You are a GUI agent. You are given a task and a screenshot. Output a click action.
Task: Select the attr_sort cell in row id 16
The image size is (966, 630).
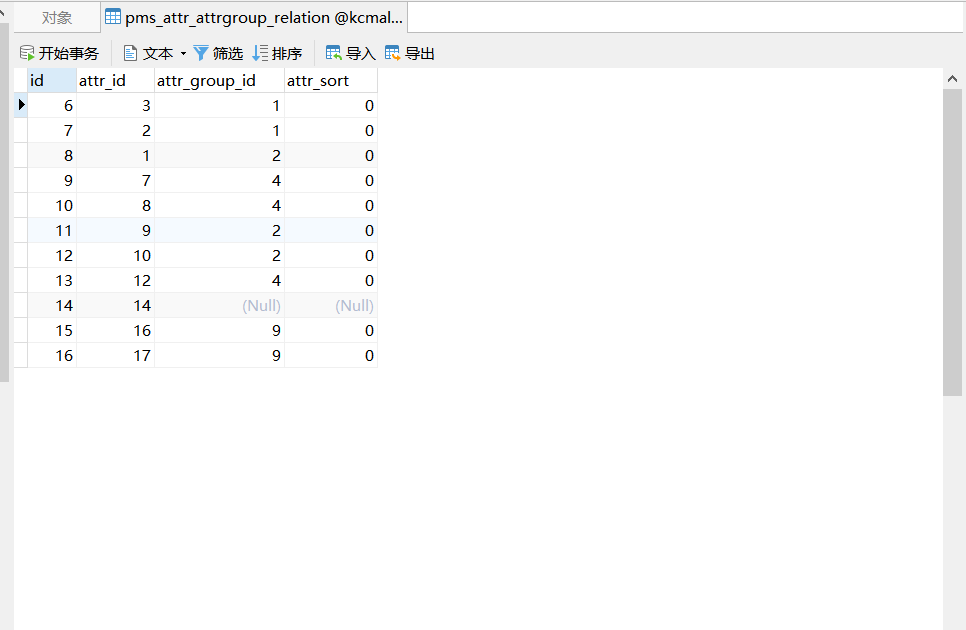coord(331,355)
